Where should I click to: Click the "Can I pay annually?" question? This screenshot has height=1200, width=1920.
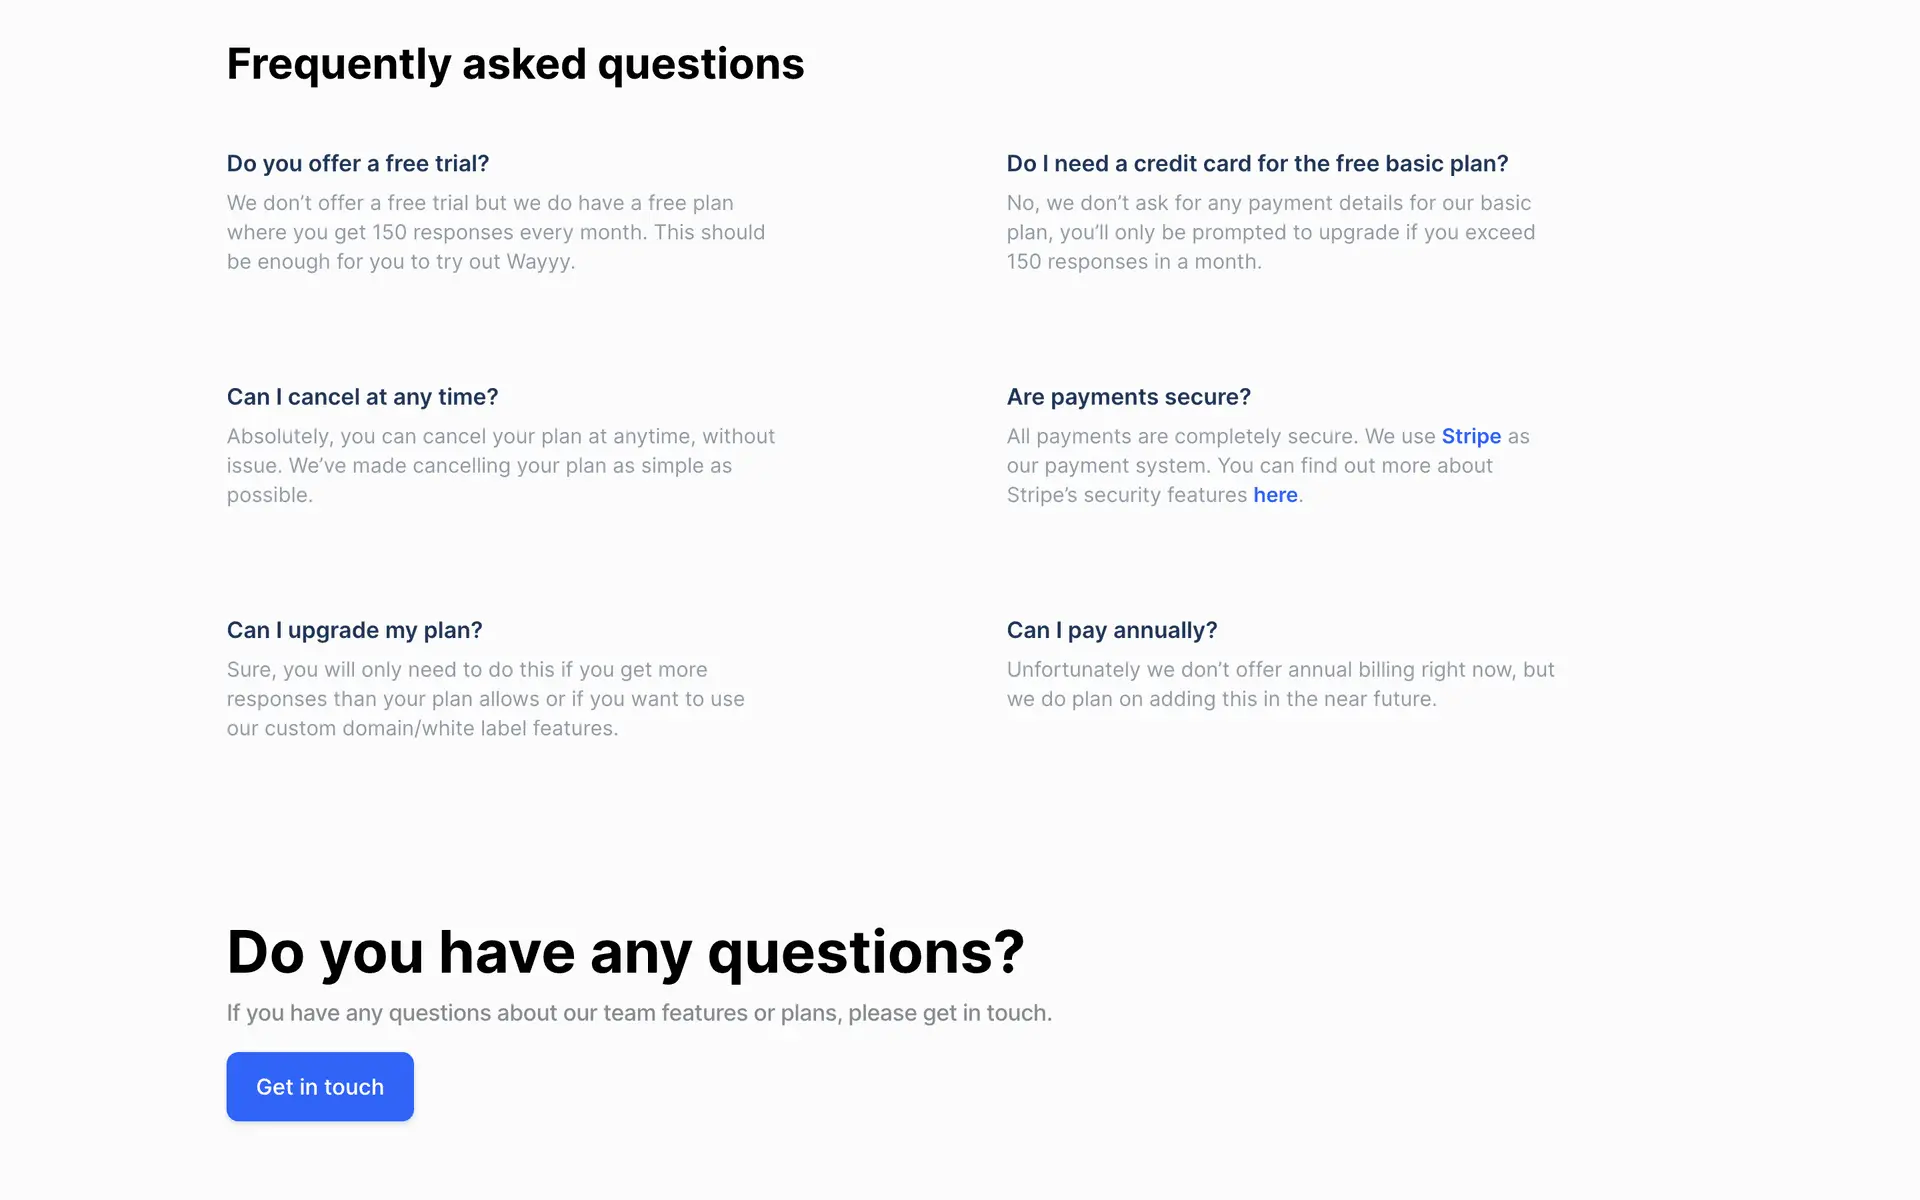[1111, 630]
